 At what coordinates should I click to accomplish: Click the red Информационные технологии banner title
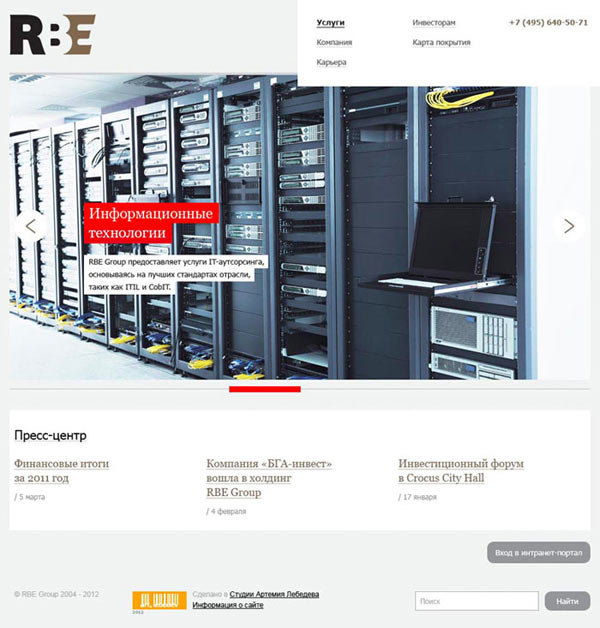(x=151, y=223)
